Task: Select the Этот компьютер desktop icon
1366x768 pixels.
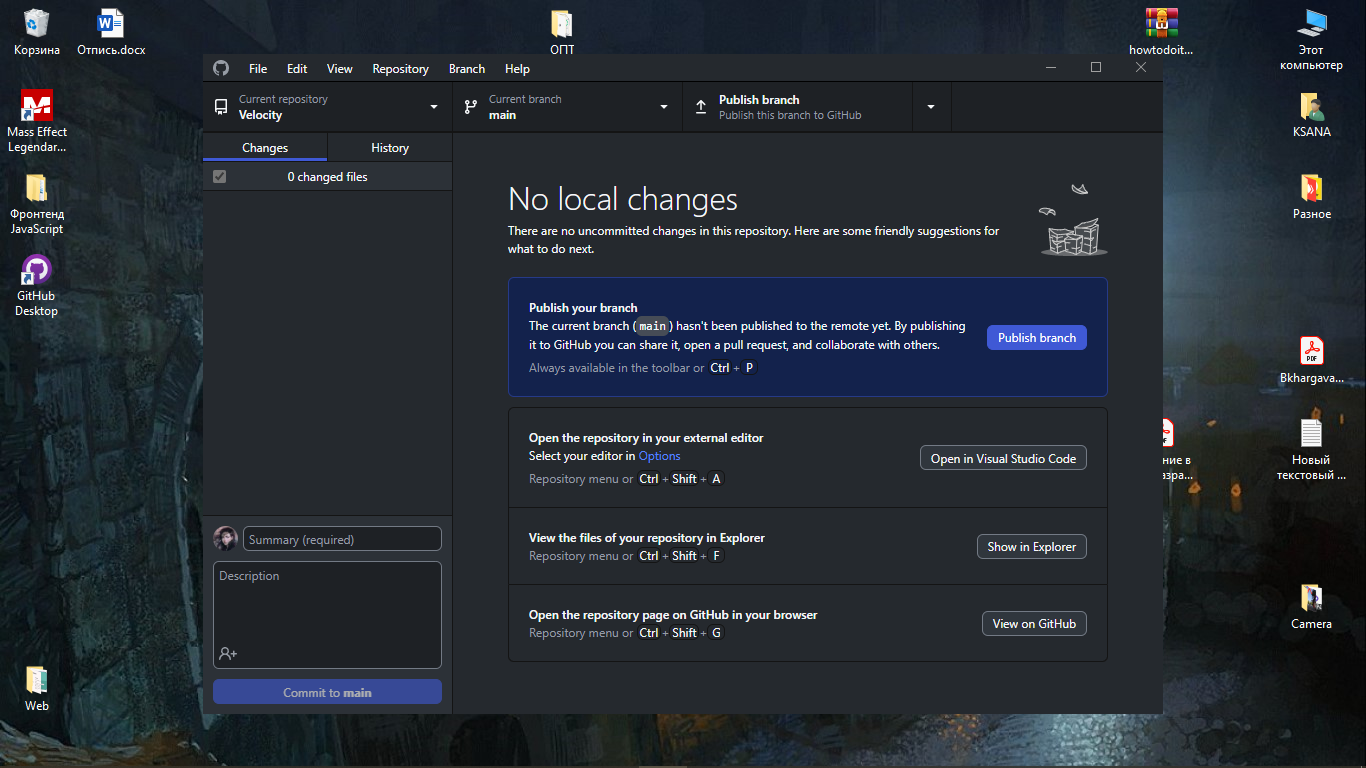Action: coord(1311,39)
